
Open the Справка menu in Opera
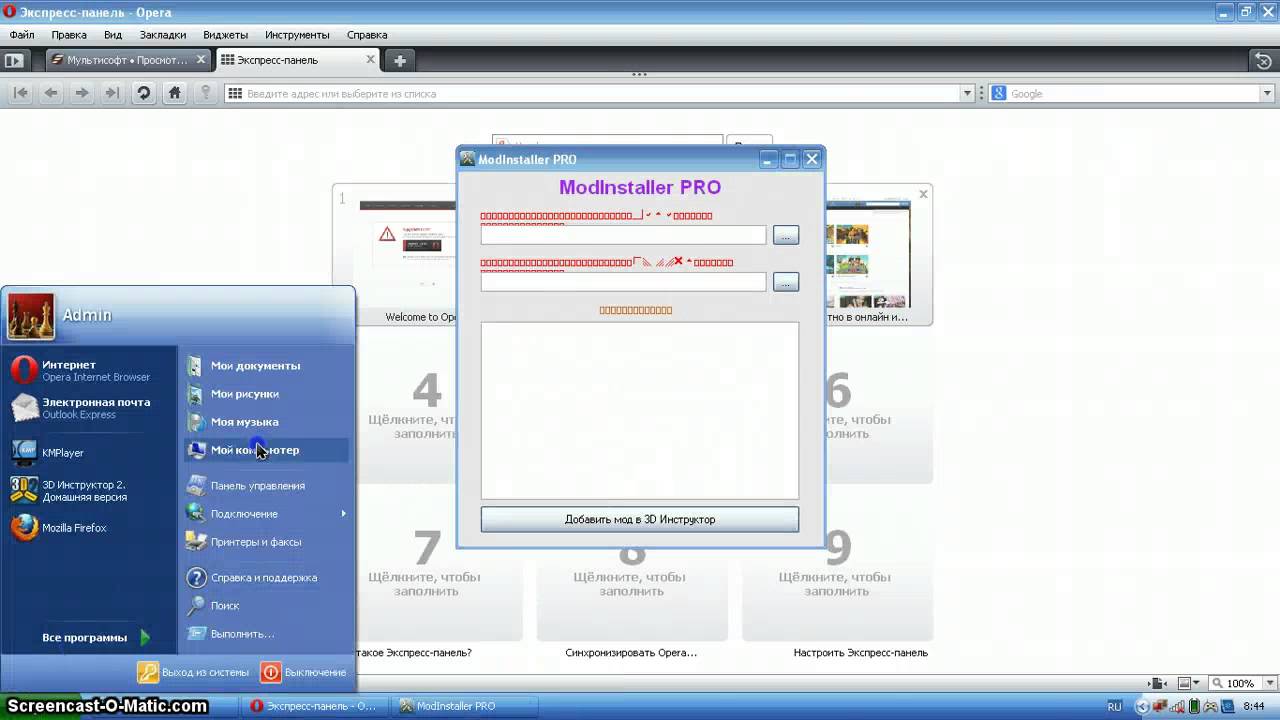coord(367,35)
